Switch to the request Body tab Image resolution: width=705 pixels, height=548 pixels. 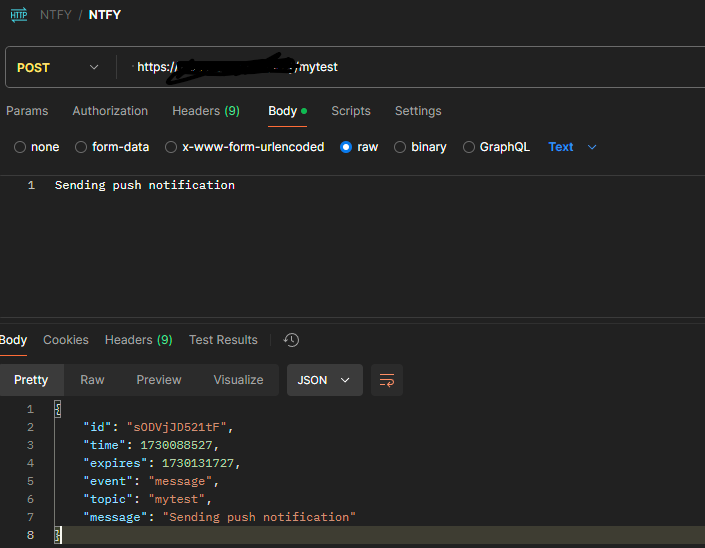[287, 111]
